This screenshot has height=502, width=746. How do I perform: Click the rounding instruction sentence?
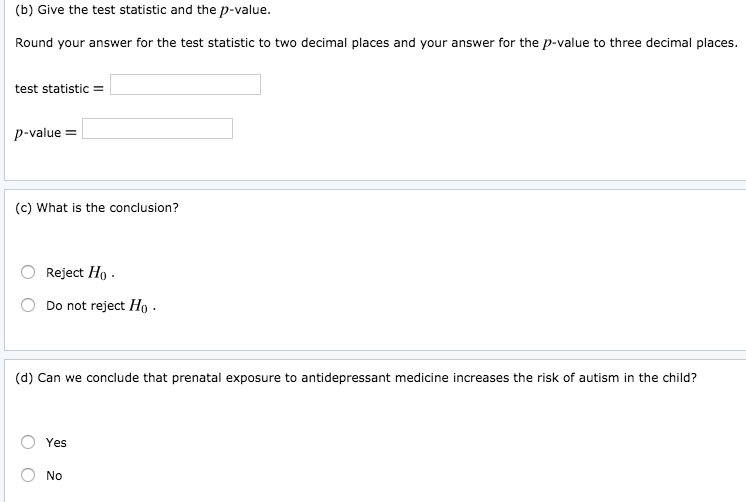(x=376, y=43)
